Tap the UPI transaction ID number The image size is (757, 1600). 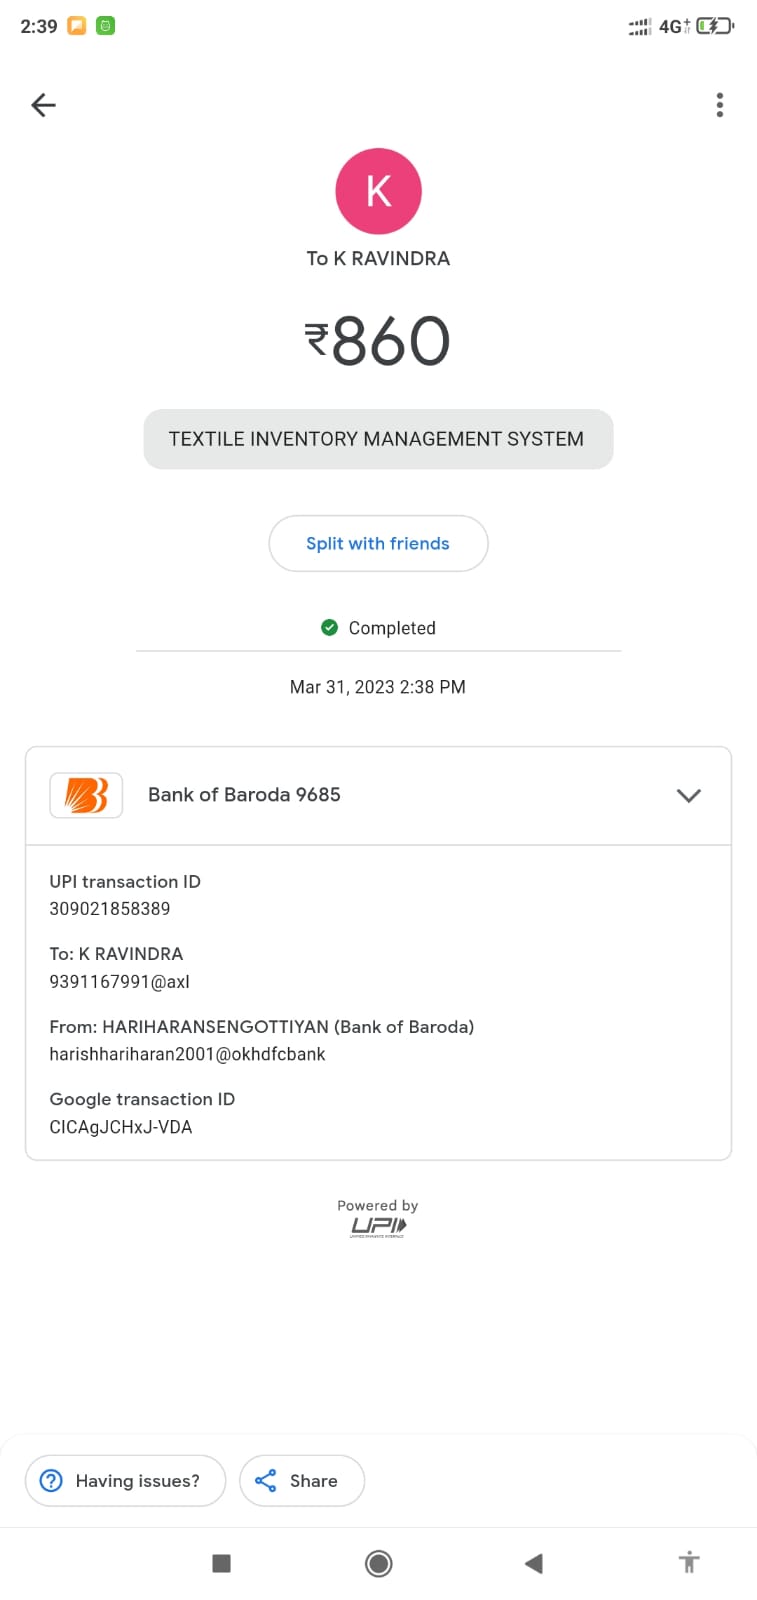point(110,909)
